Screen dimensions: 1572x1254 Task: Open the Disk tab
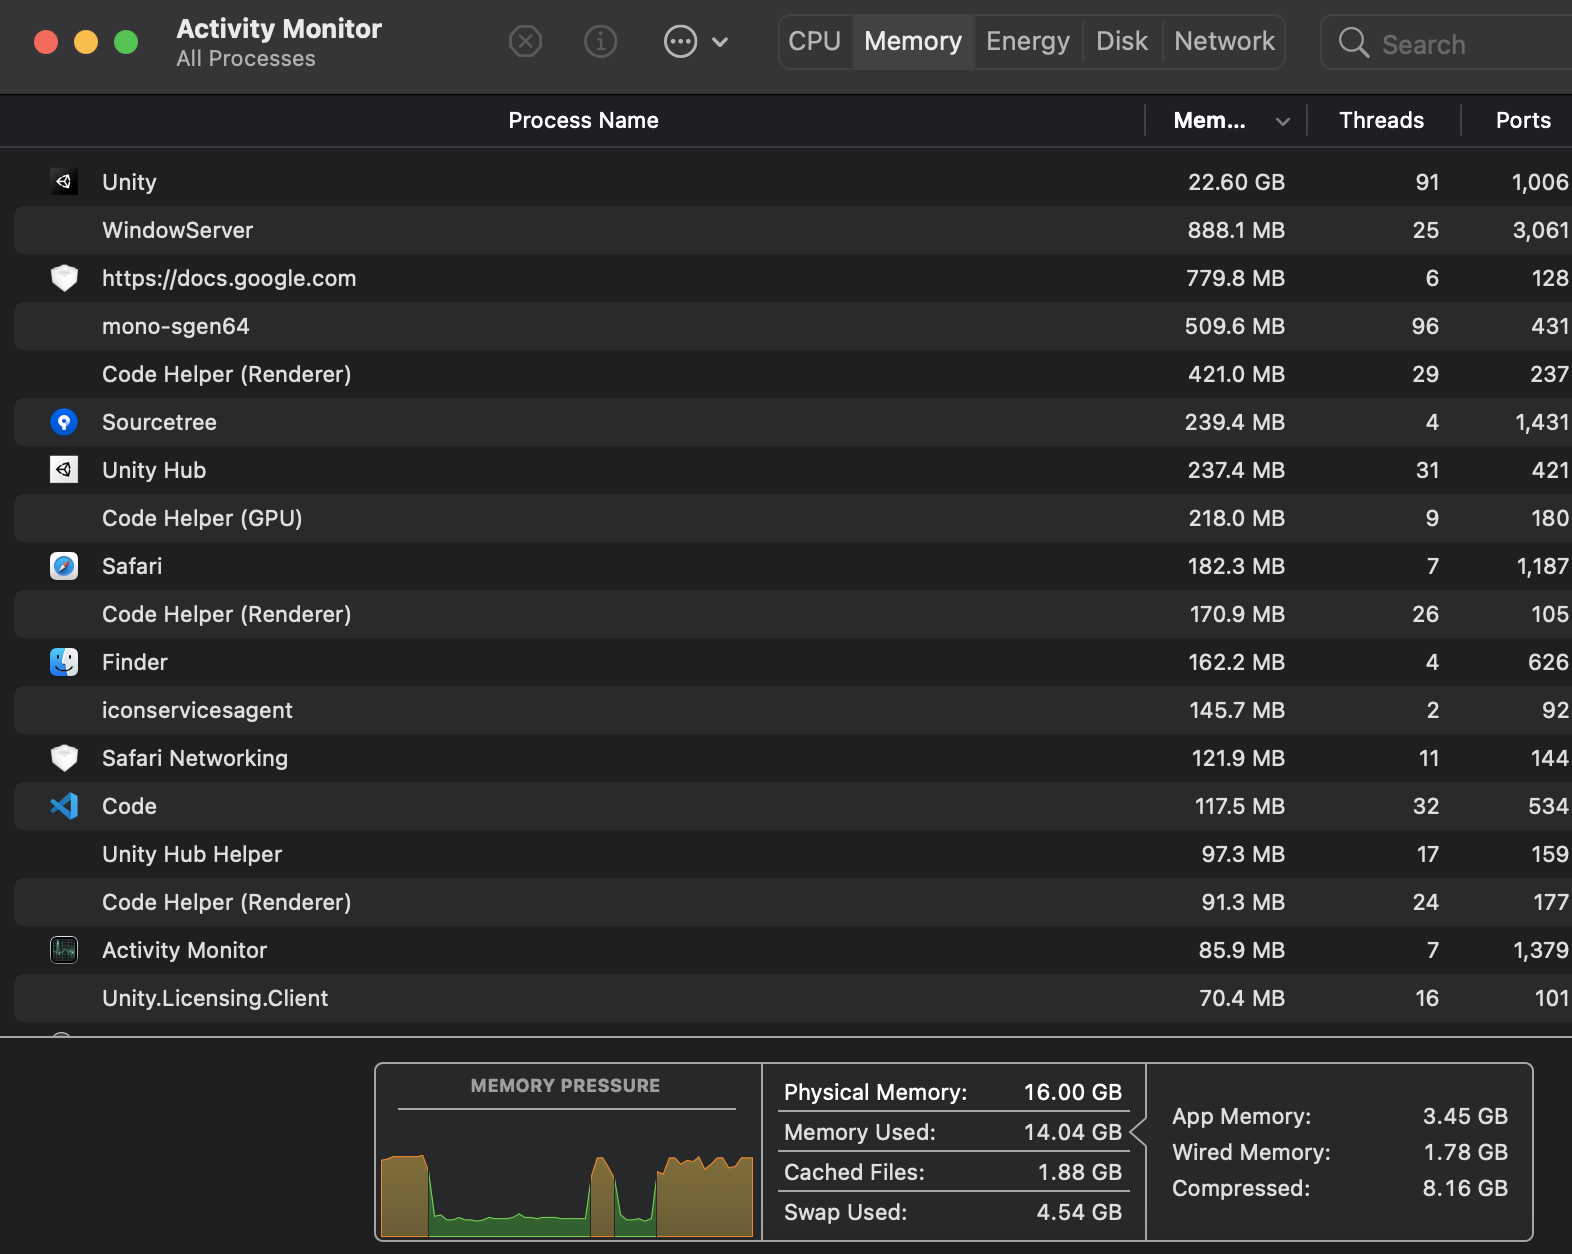tap(1122, 41)
